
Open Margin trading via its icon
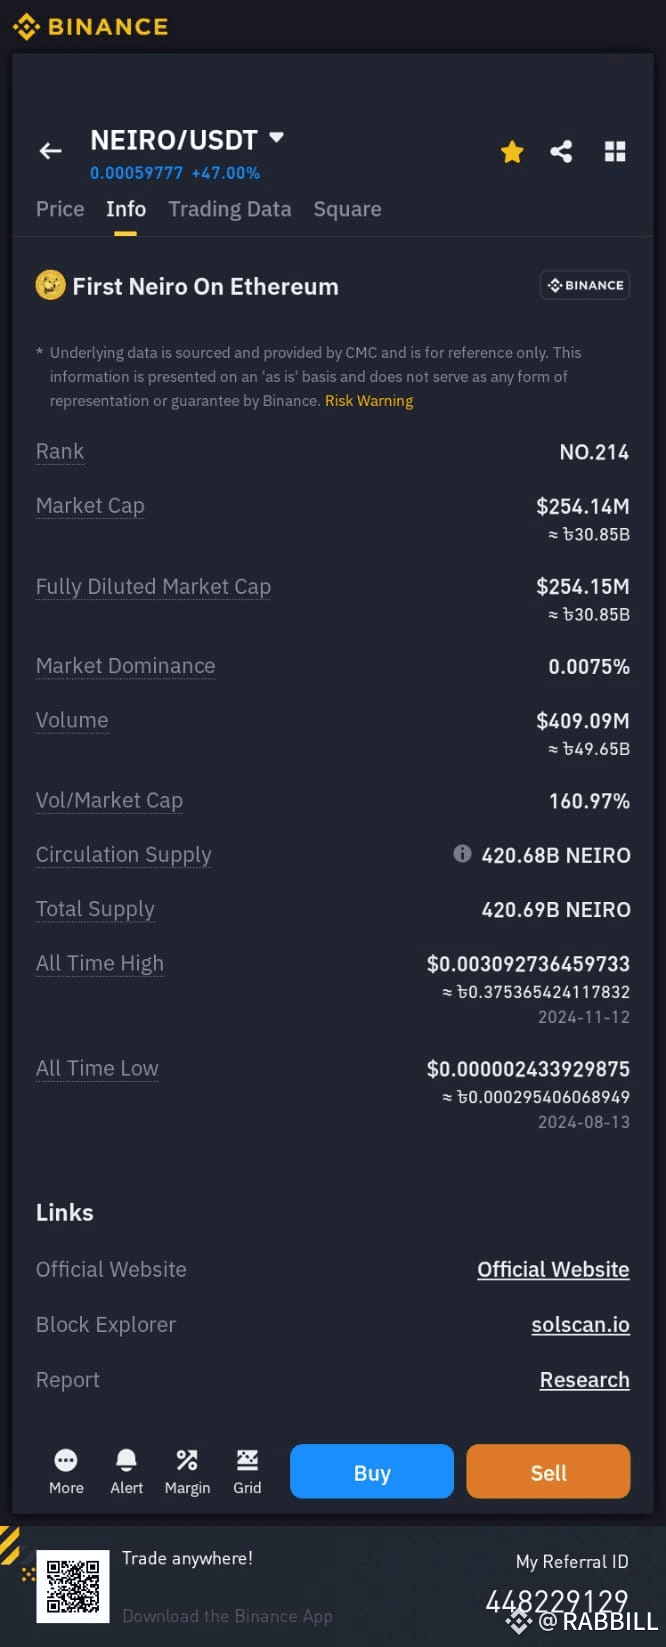pos(186,1470)
